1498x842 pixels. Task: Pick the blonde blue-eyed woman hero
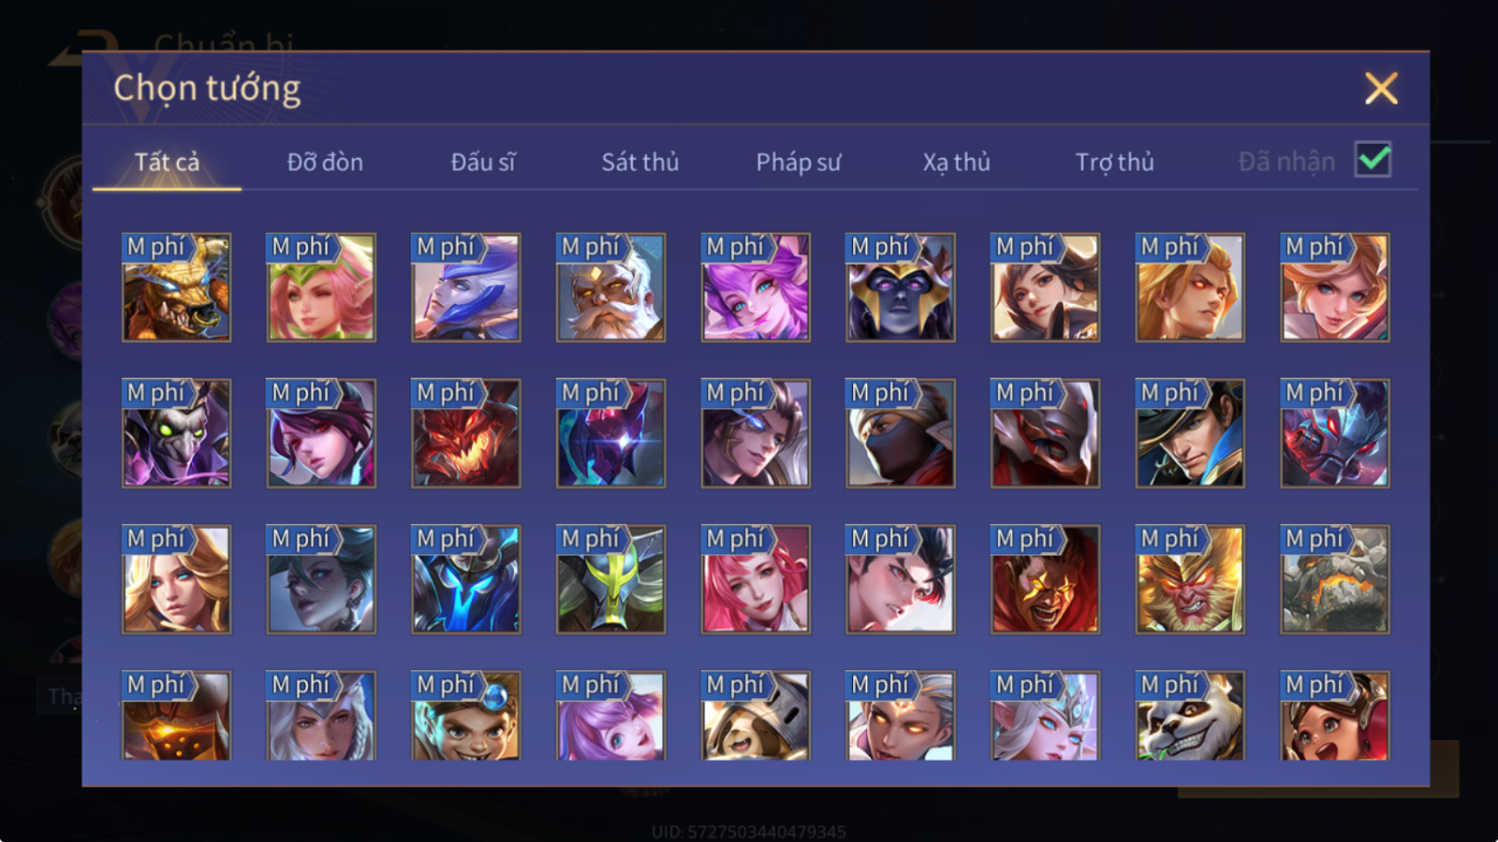pyautogui.click(x=176, y=579)
